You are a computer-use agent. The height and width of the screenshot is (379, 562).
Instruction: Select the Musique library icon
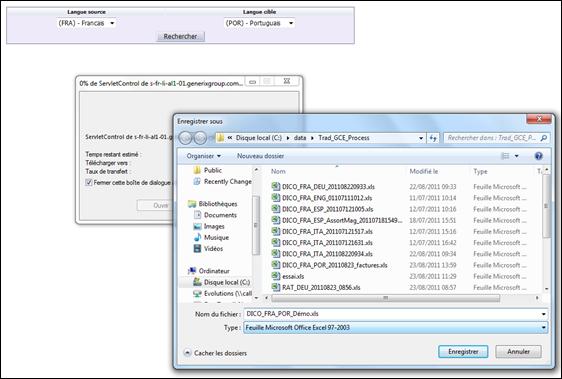point(197,237)
